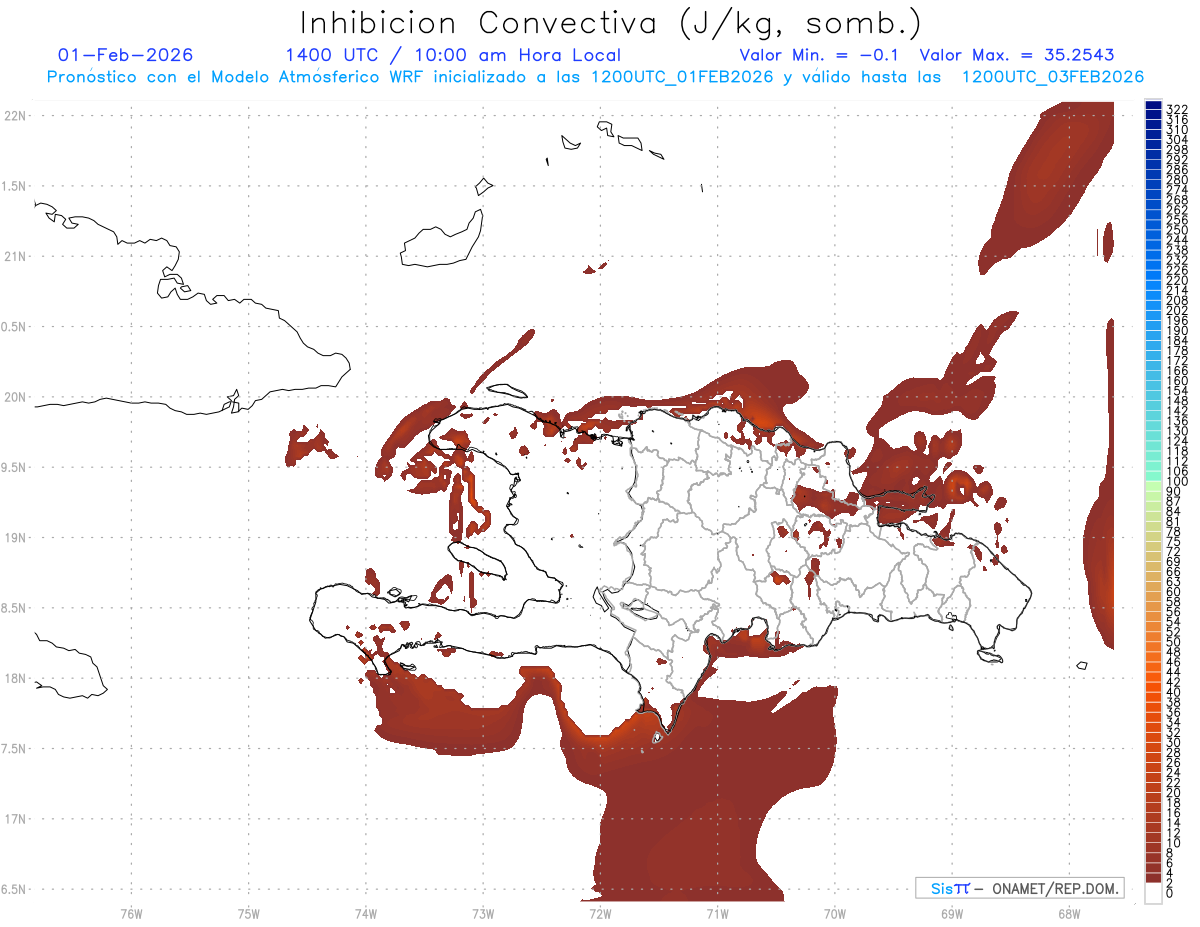Screen dimensions: 1200x927
Task: Click the '71W' longitude label
Action: coord(717,913)
